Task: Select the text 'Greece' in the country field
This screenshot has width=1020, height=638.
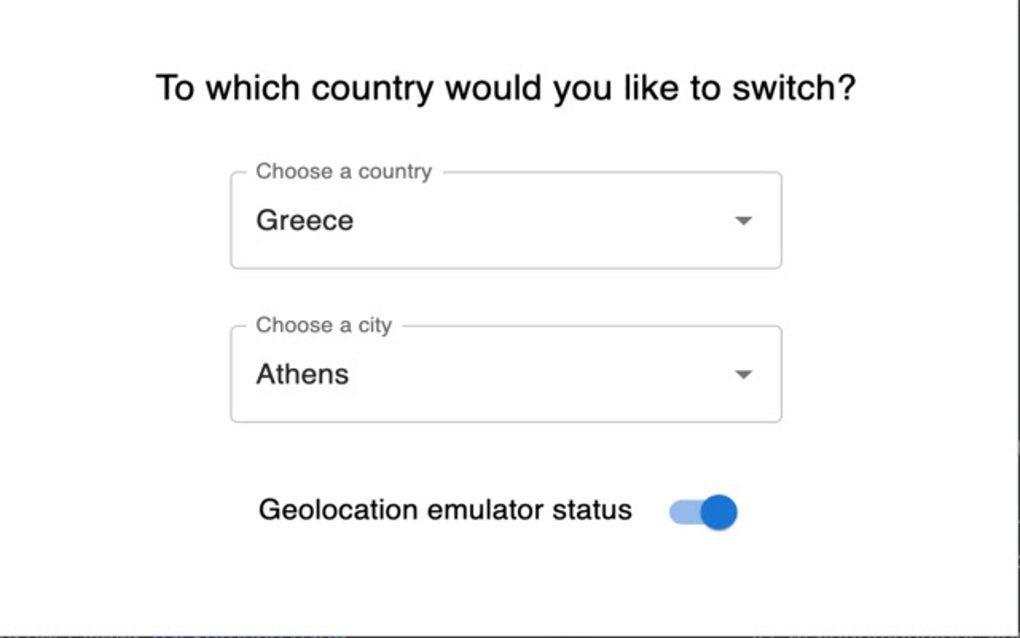Action: tap(304, 220)
